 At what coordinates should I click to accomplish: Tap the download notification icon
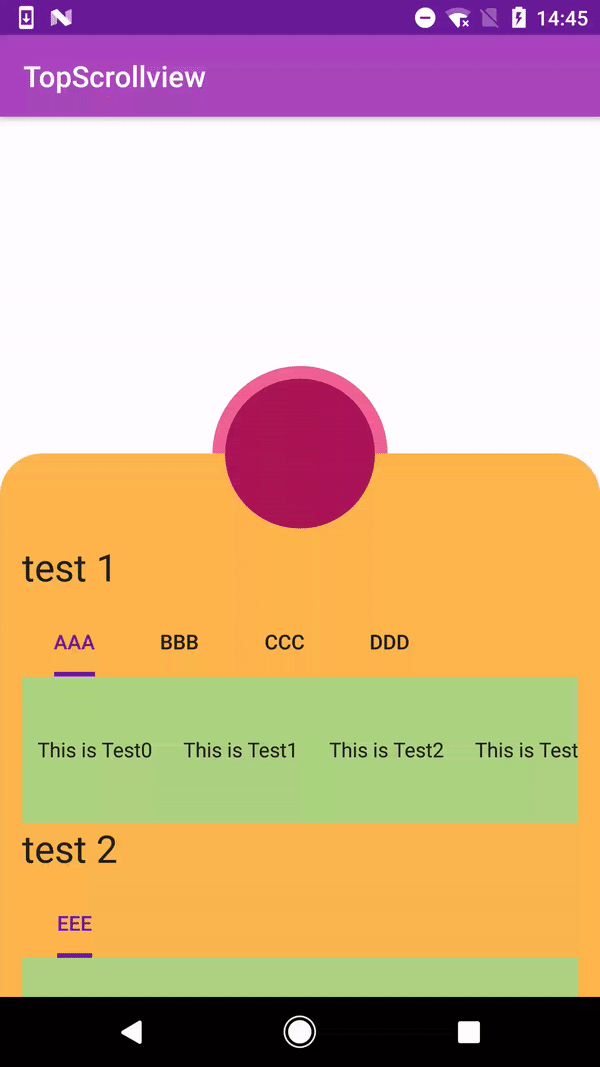pyautogui.click(x=27, y=18)
